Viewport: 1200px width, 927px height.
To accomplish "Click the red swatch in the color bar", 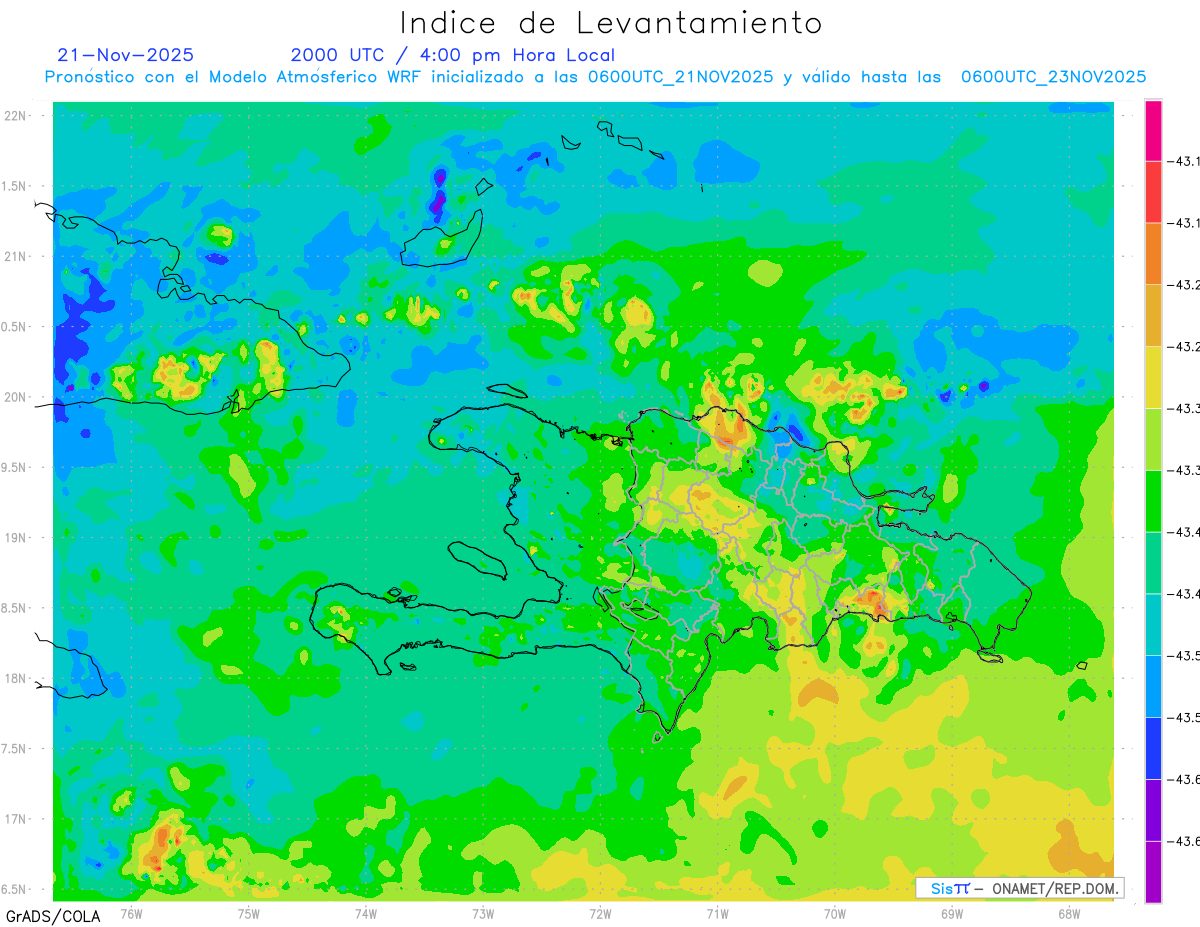I will click(x=1153, y=191).
